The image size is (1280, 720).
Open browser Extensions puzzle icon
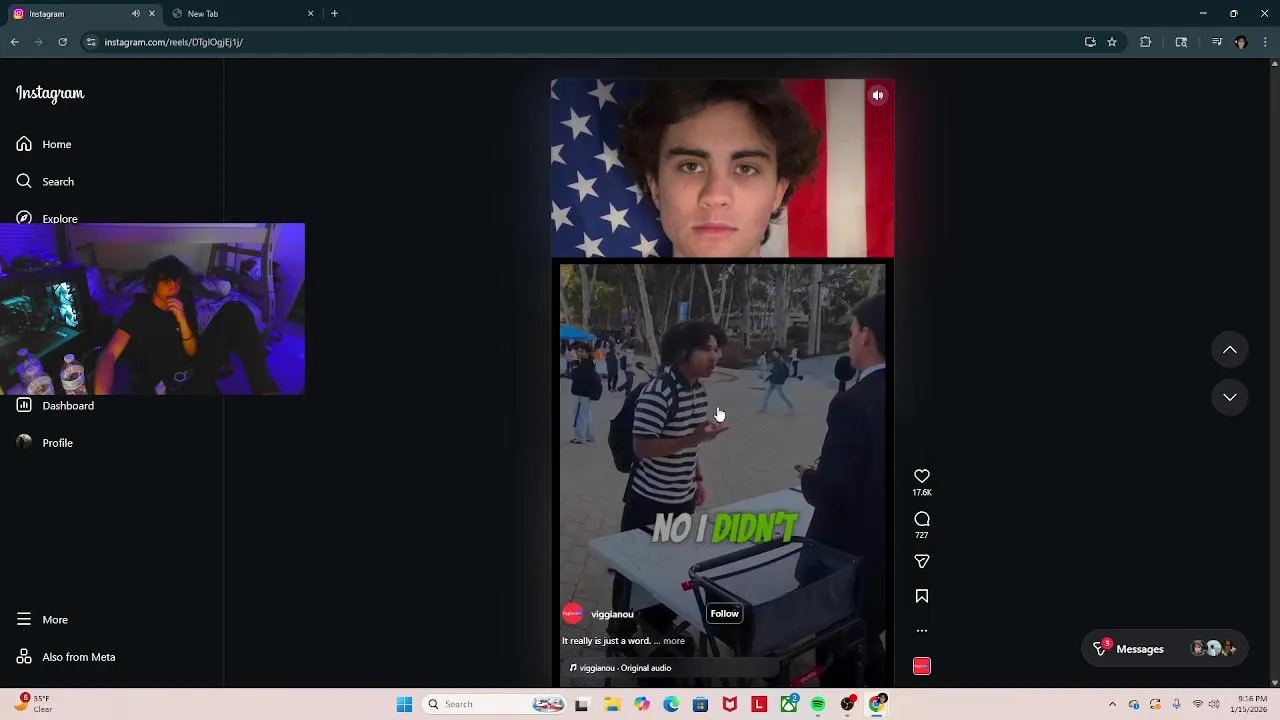pyautogui.click(x=1145, y=42)
